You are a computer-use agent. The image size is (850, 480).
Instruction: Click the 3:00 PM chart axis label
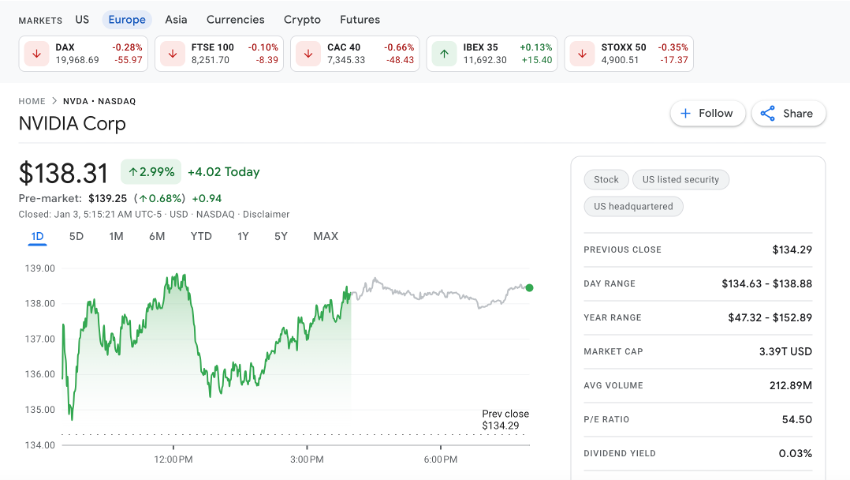pyautogui.click(x=307, y=459)
